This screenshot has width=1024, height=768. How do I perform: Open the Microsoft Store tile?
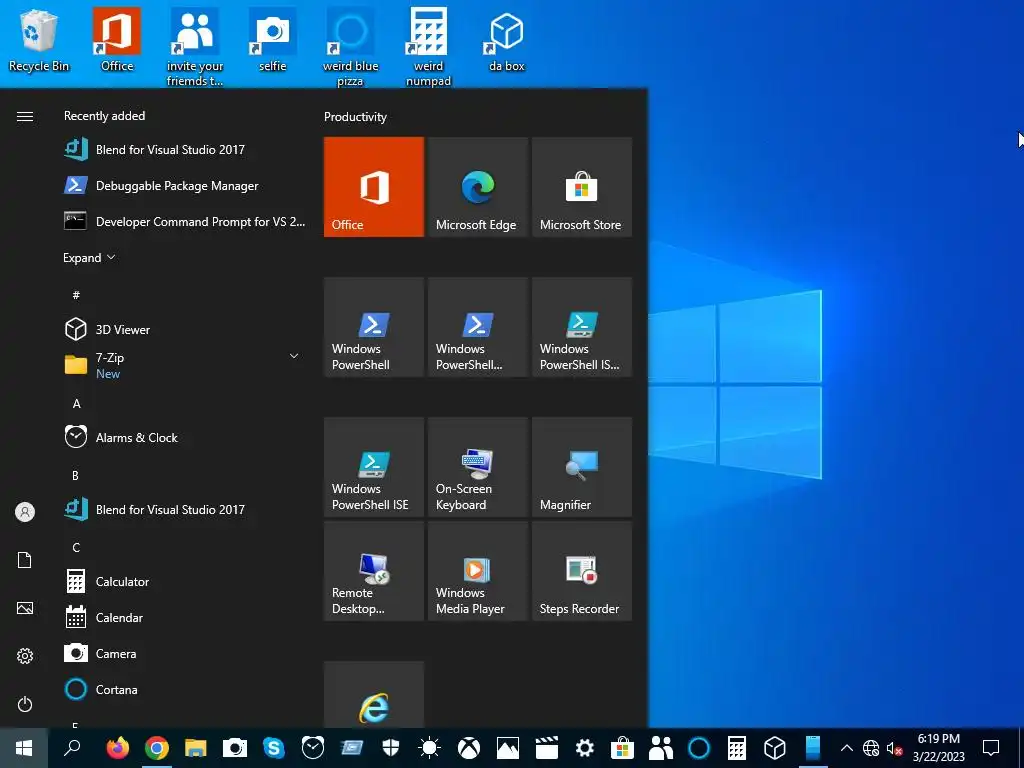coord(582,187)
